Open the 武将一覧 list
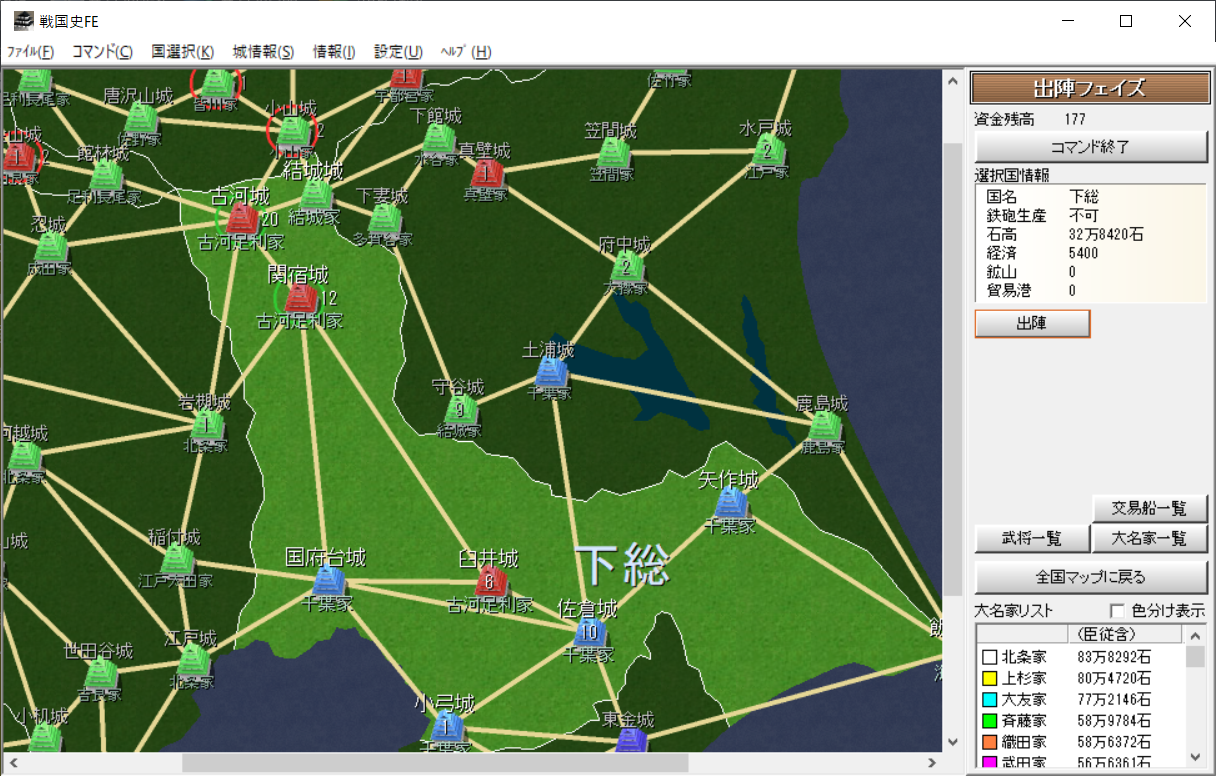The width and height of the screenshot is (1216, 776). 1031,538
